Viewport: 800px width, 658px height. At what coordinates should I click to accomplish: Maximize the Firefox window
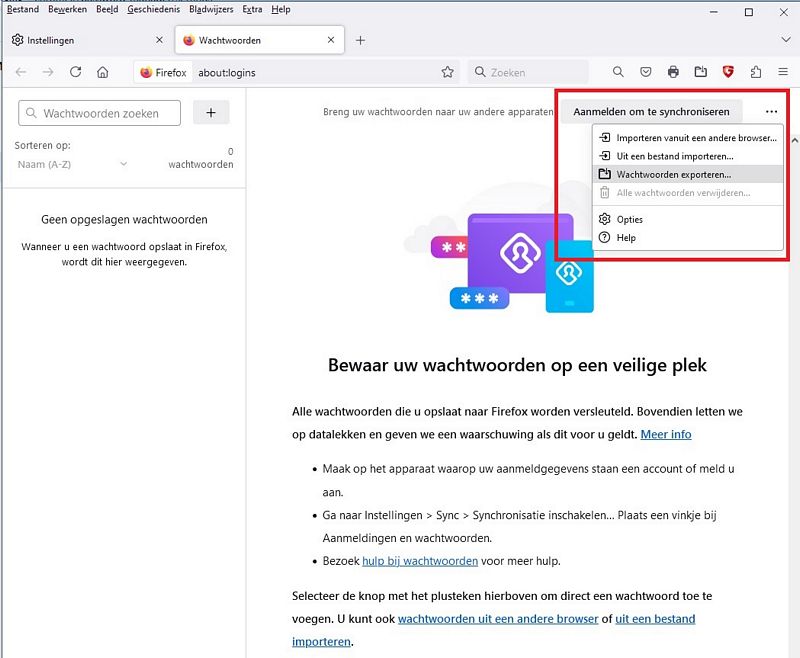coord(748,12)
